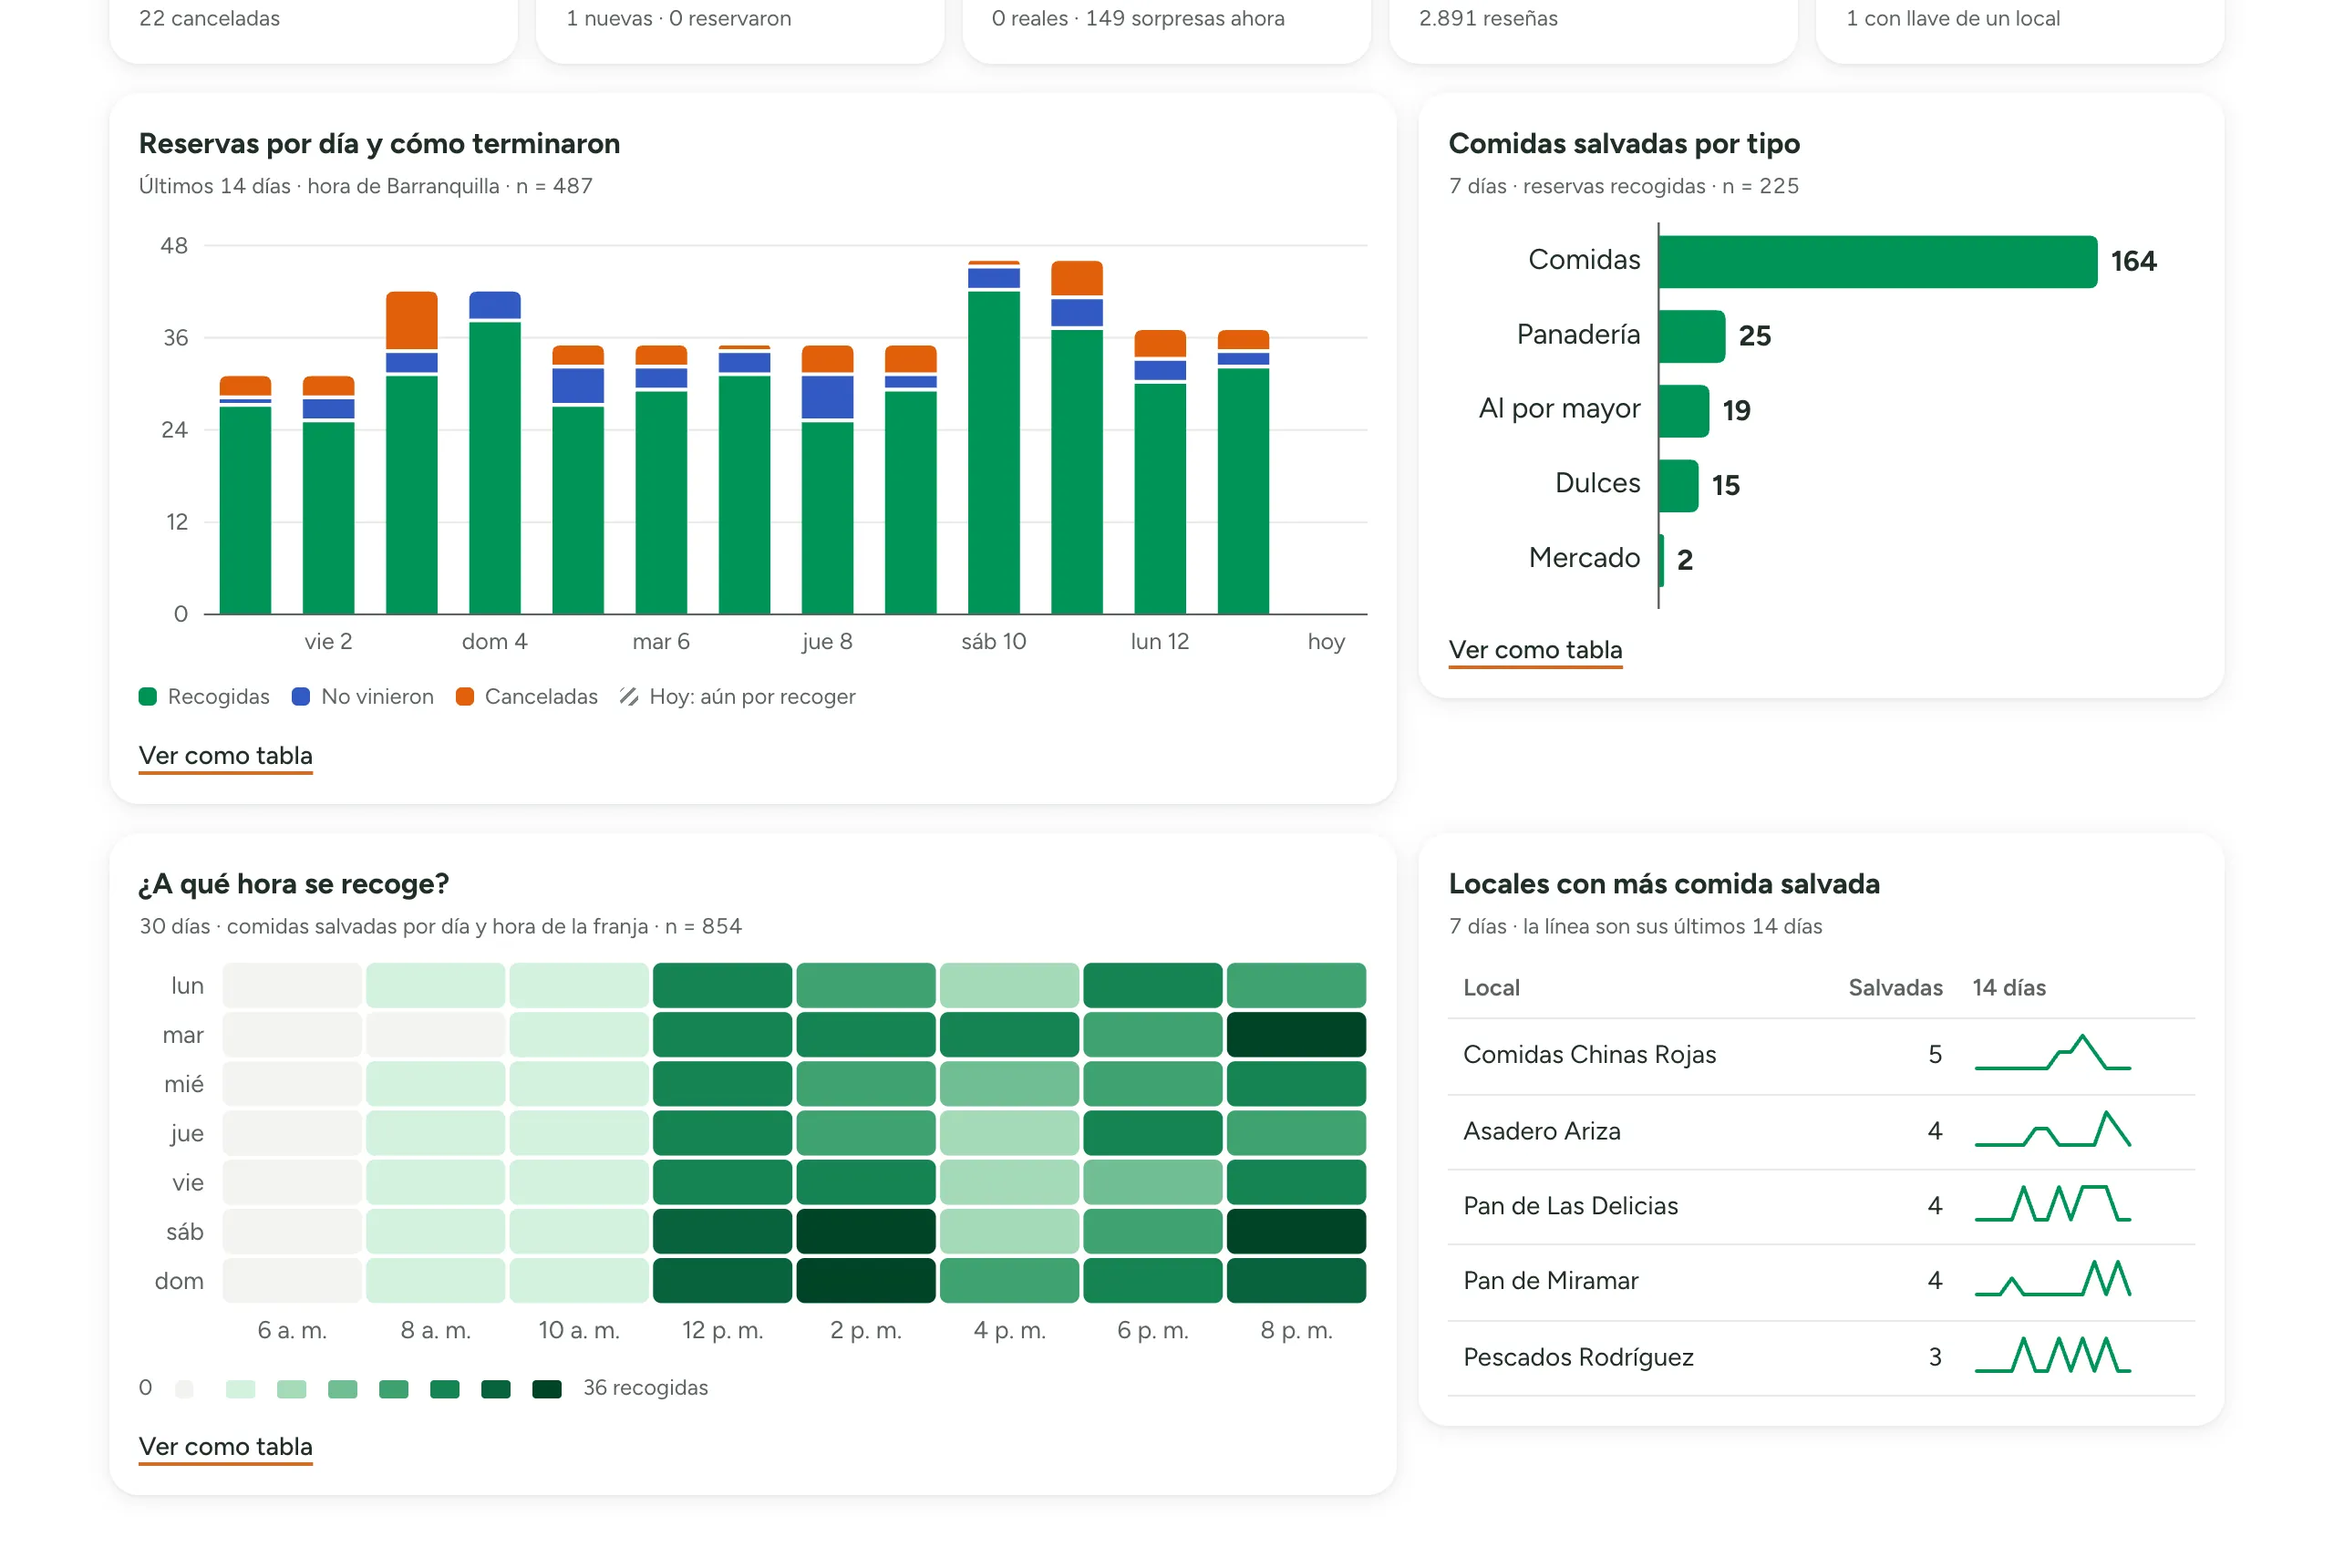The width and height of the screenshot is (2334, 1568).
Task: Click the orange Canceladas legend swatch
Action: 465,697
